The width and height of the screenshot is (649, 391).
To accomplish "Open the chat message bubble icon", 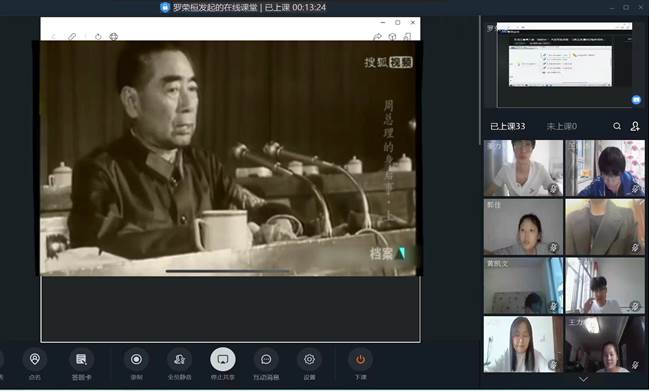I will point(266,360).
